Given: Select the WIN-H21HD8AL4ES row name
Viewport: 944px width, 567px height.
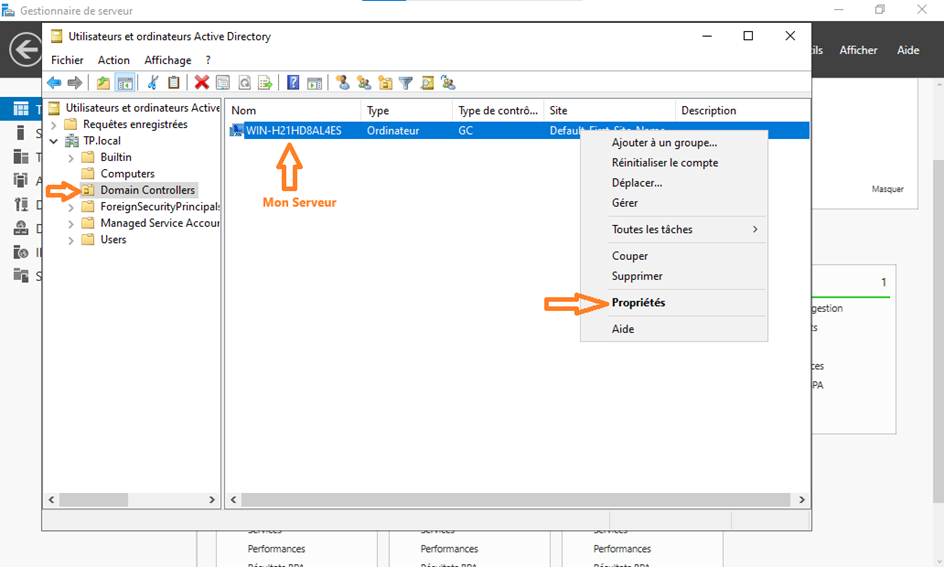Looking at the screenshot, I should [x=294, y=131].
